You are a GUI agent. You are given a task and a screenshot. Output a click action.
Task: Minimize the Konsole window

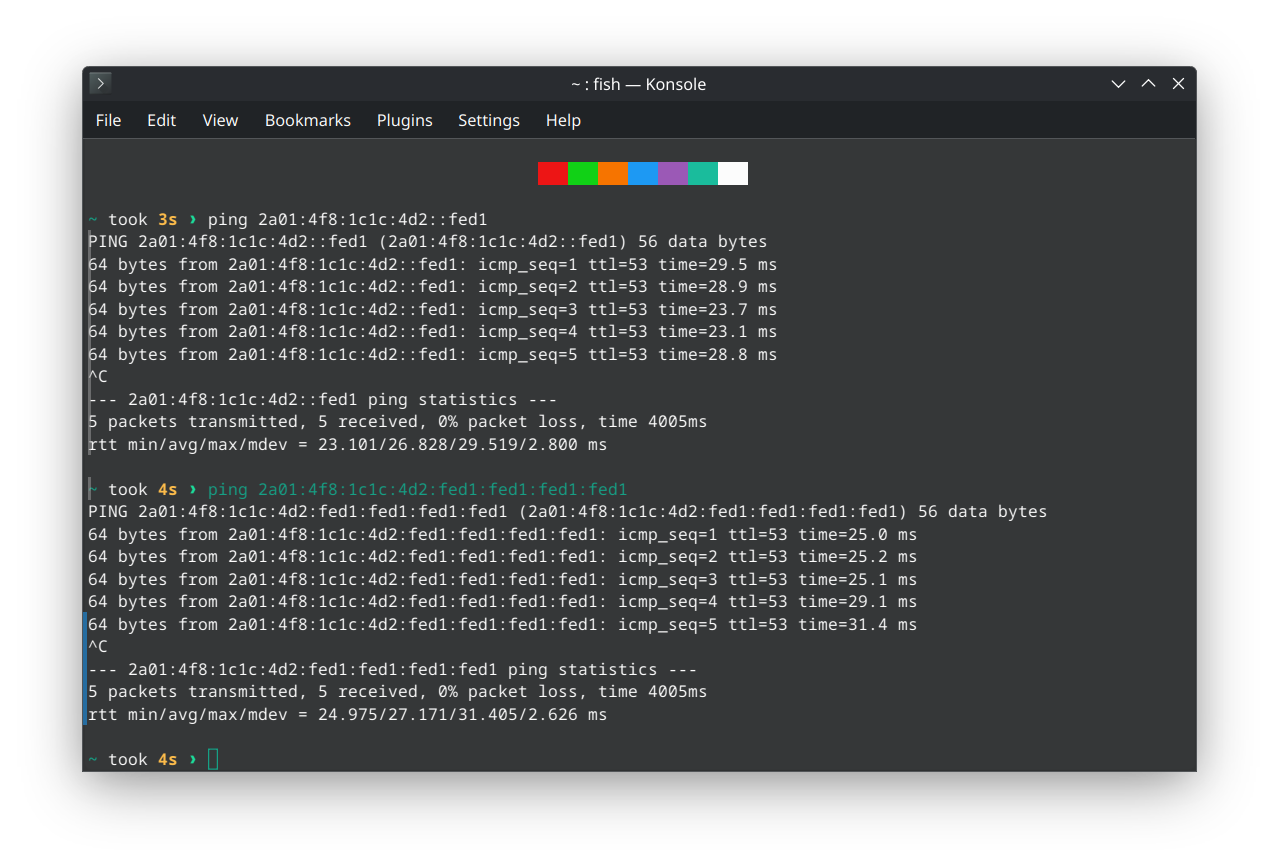[1119, 84]
